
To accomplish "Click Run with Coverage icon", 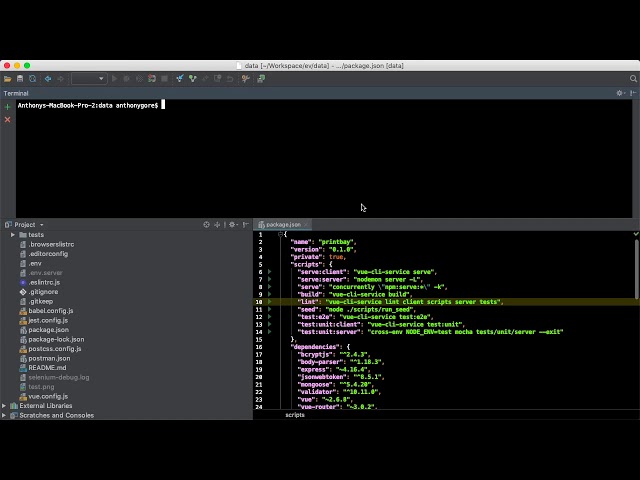I will [x=139, y=79].
